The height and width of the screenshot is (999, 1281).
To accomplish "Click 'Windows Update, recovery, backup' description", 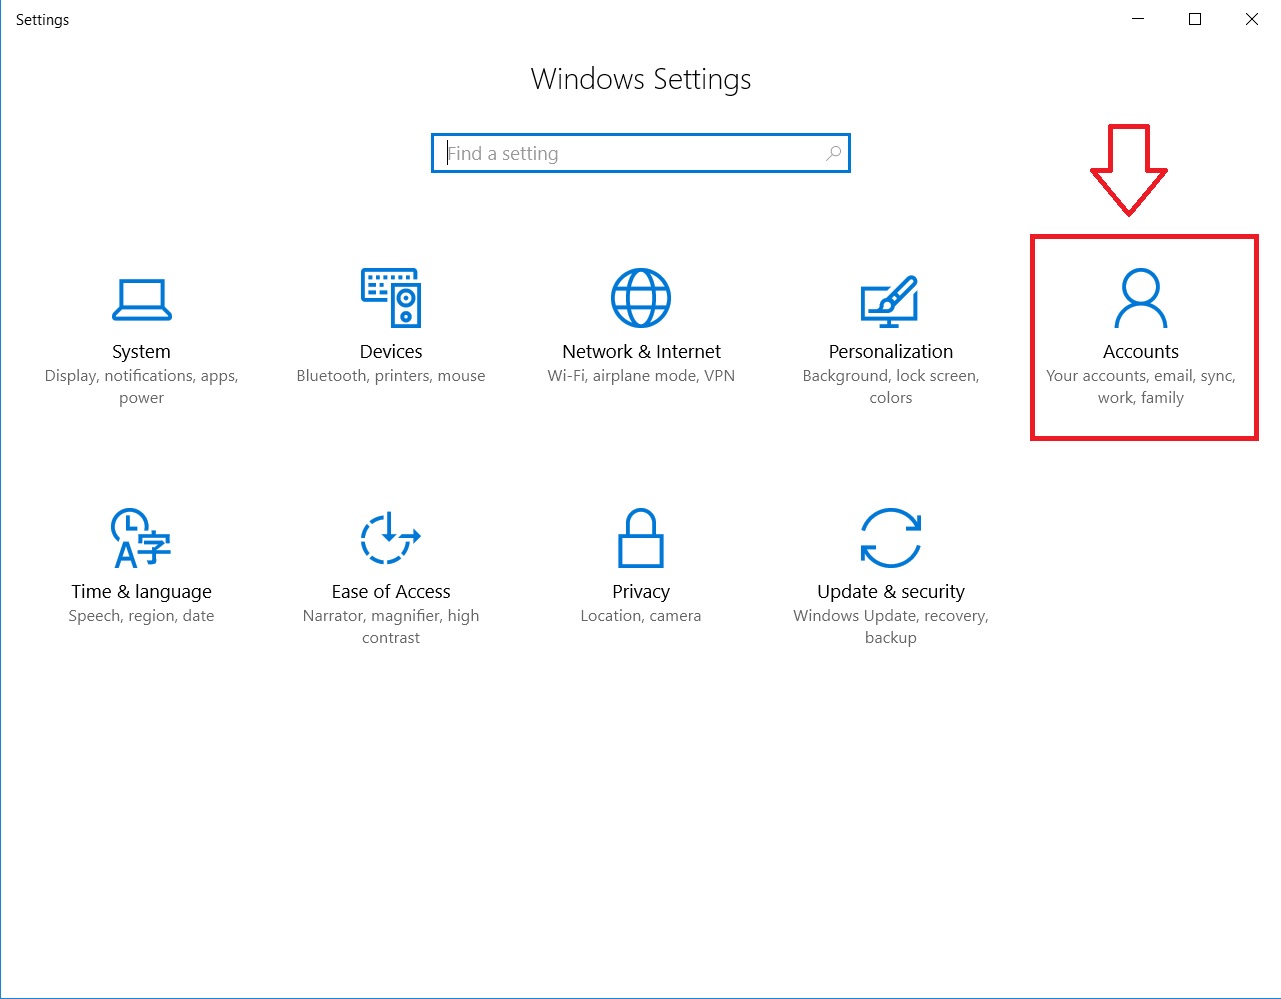I will [x=891, y=626].
